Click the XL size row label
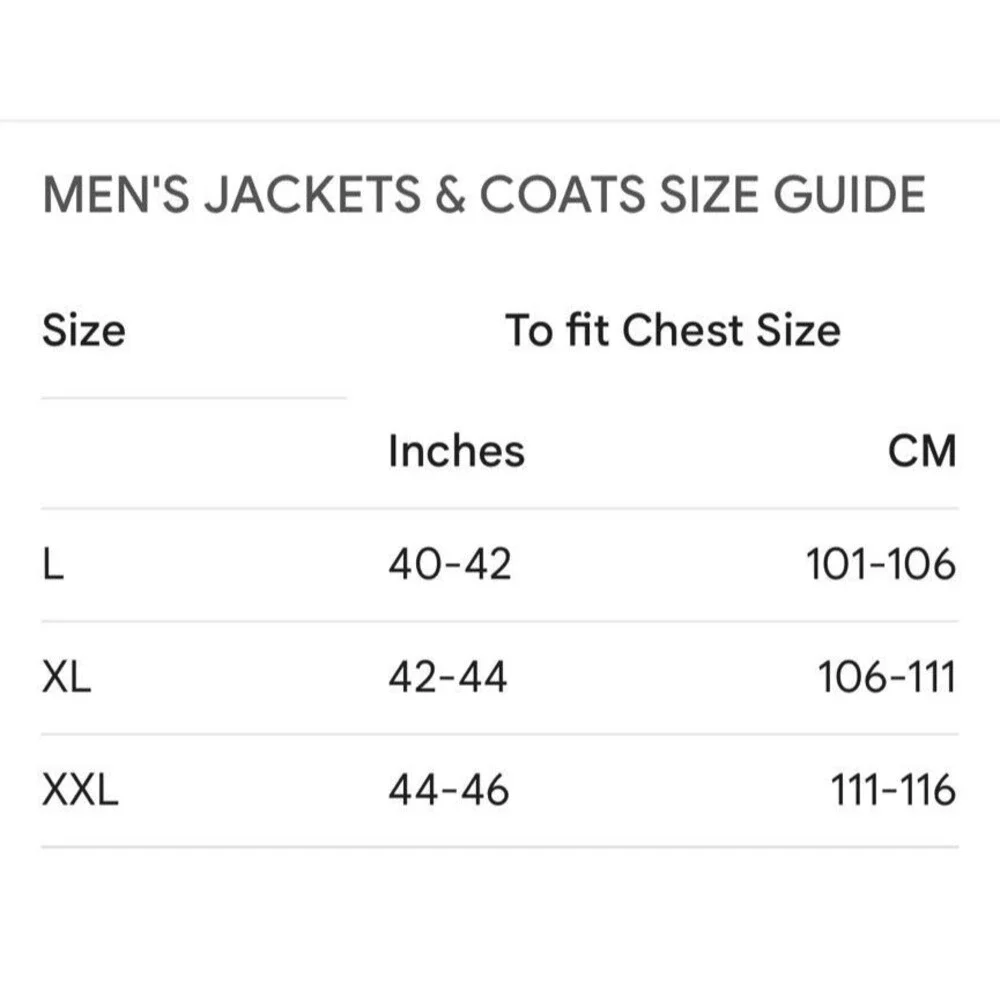Screen dimensions: 1000x1000 click(66, 677)
